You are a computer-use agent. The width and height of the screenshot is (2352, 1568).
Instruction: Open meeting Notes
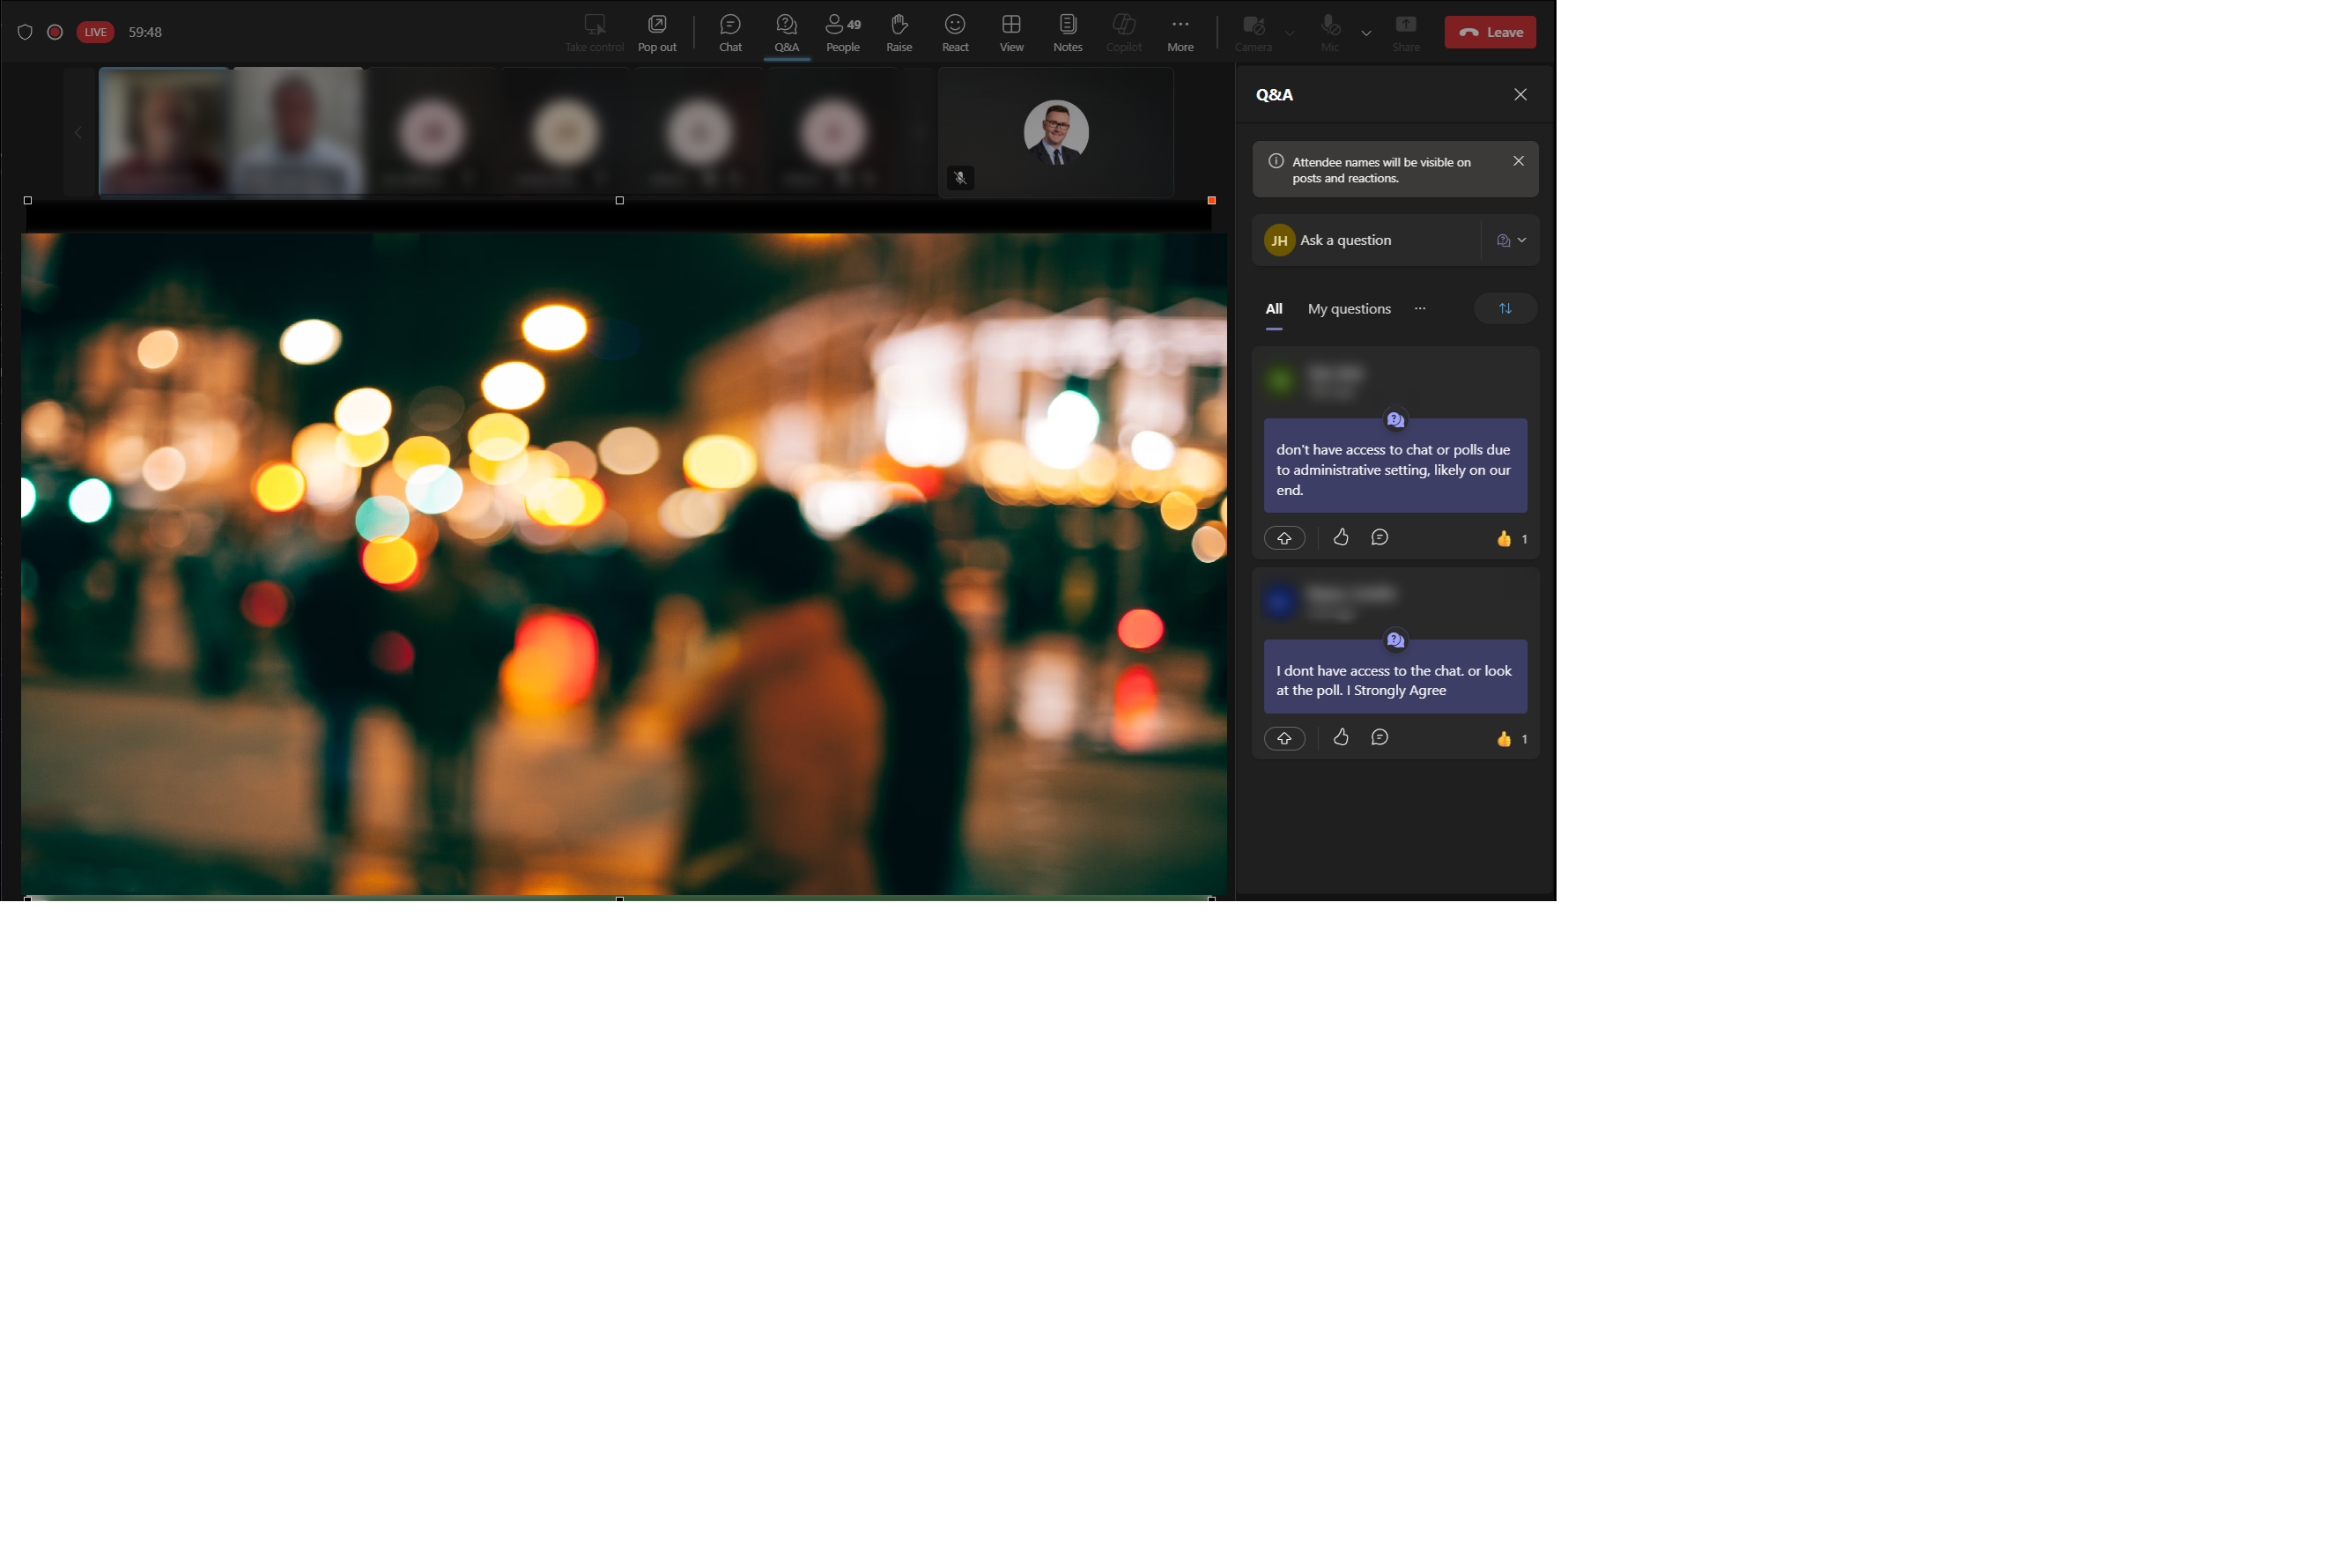(x=1067, y=32)
